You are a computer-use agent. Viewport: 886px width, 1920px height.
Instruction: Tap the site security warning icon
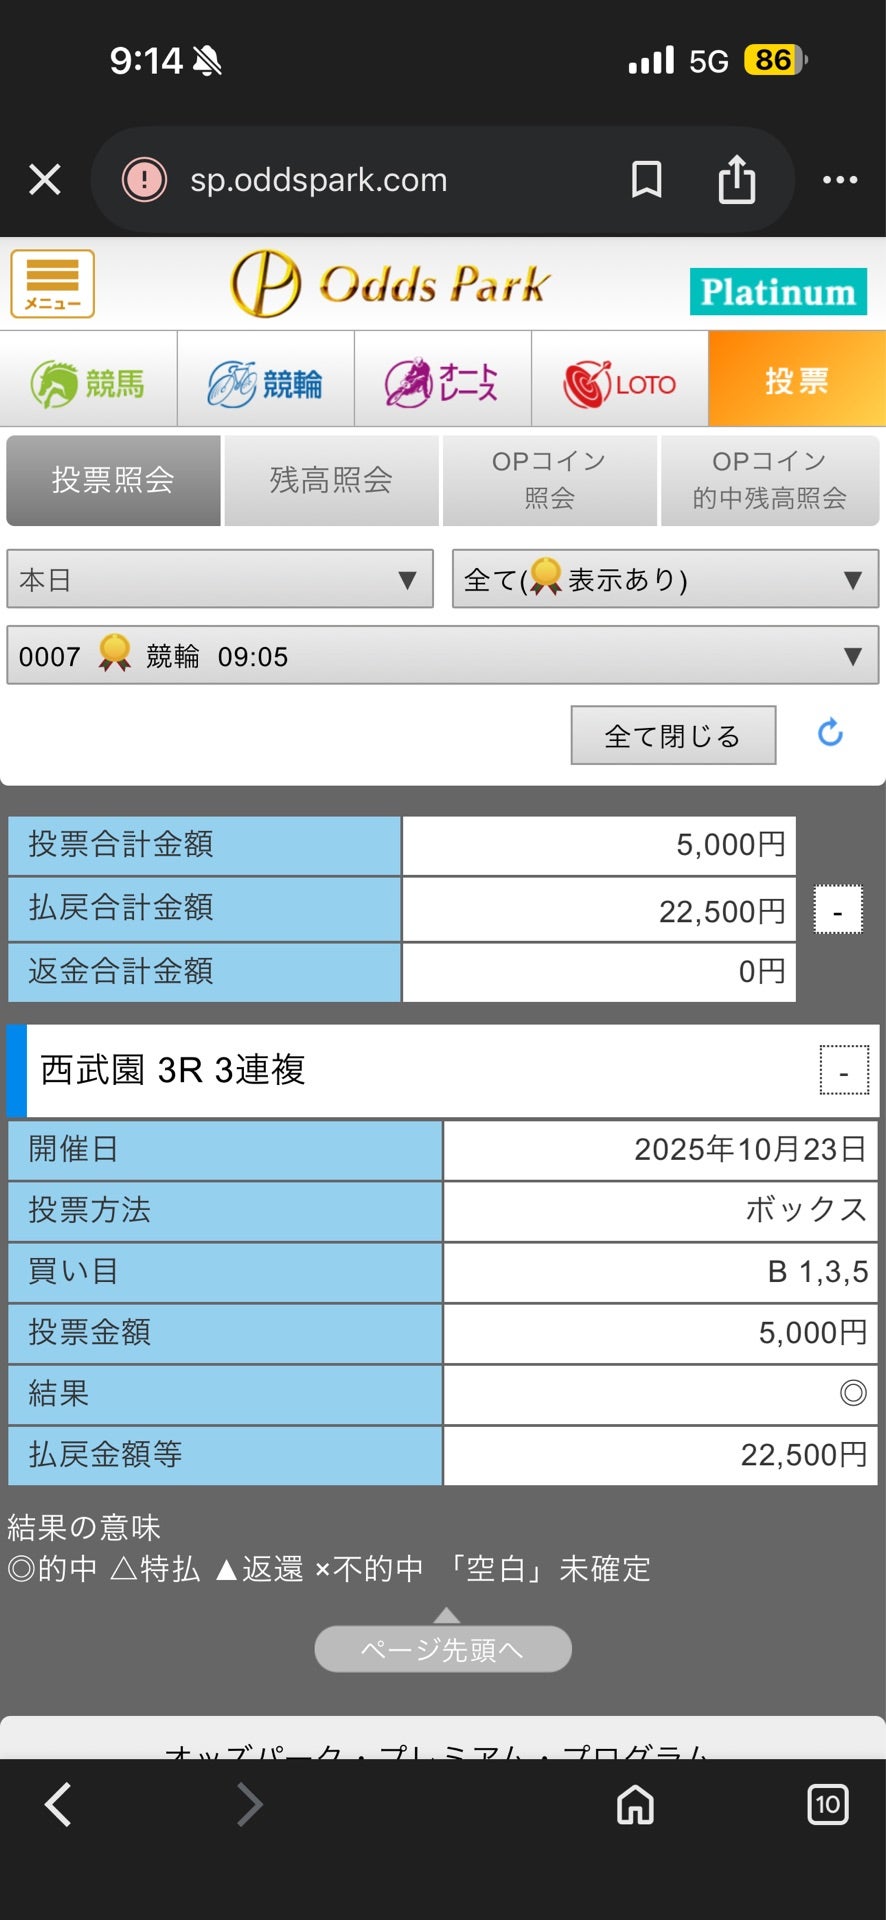point(144,180)
